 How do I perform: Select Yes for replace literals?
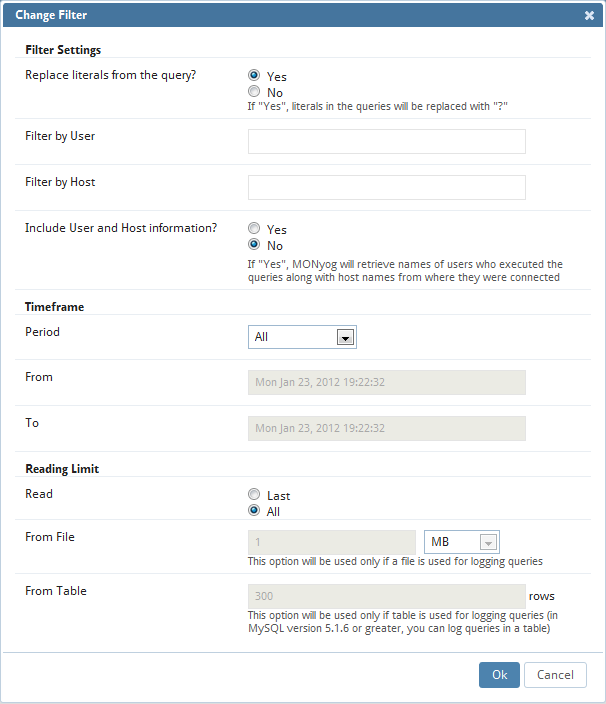tap(254, 75)
